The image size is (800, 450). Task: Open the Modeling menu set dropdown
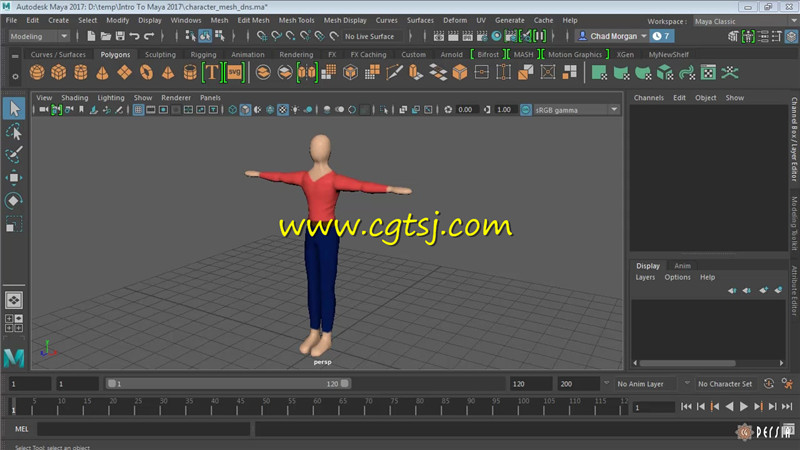pos(39,36)
